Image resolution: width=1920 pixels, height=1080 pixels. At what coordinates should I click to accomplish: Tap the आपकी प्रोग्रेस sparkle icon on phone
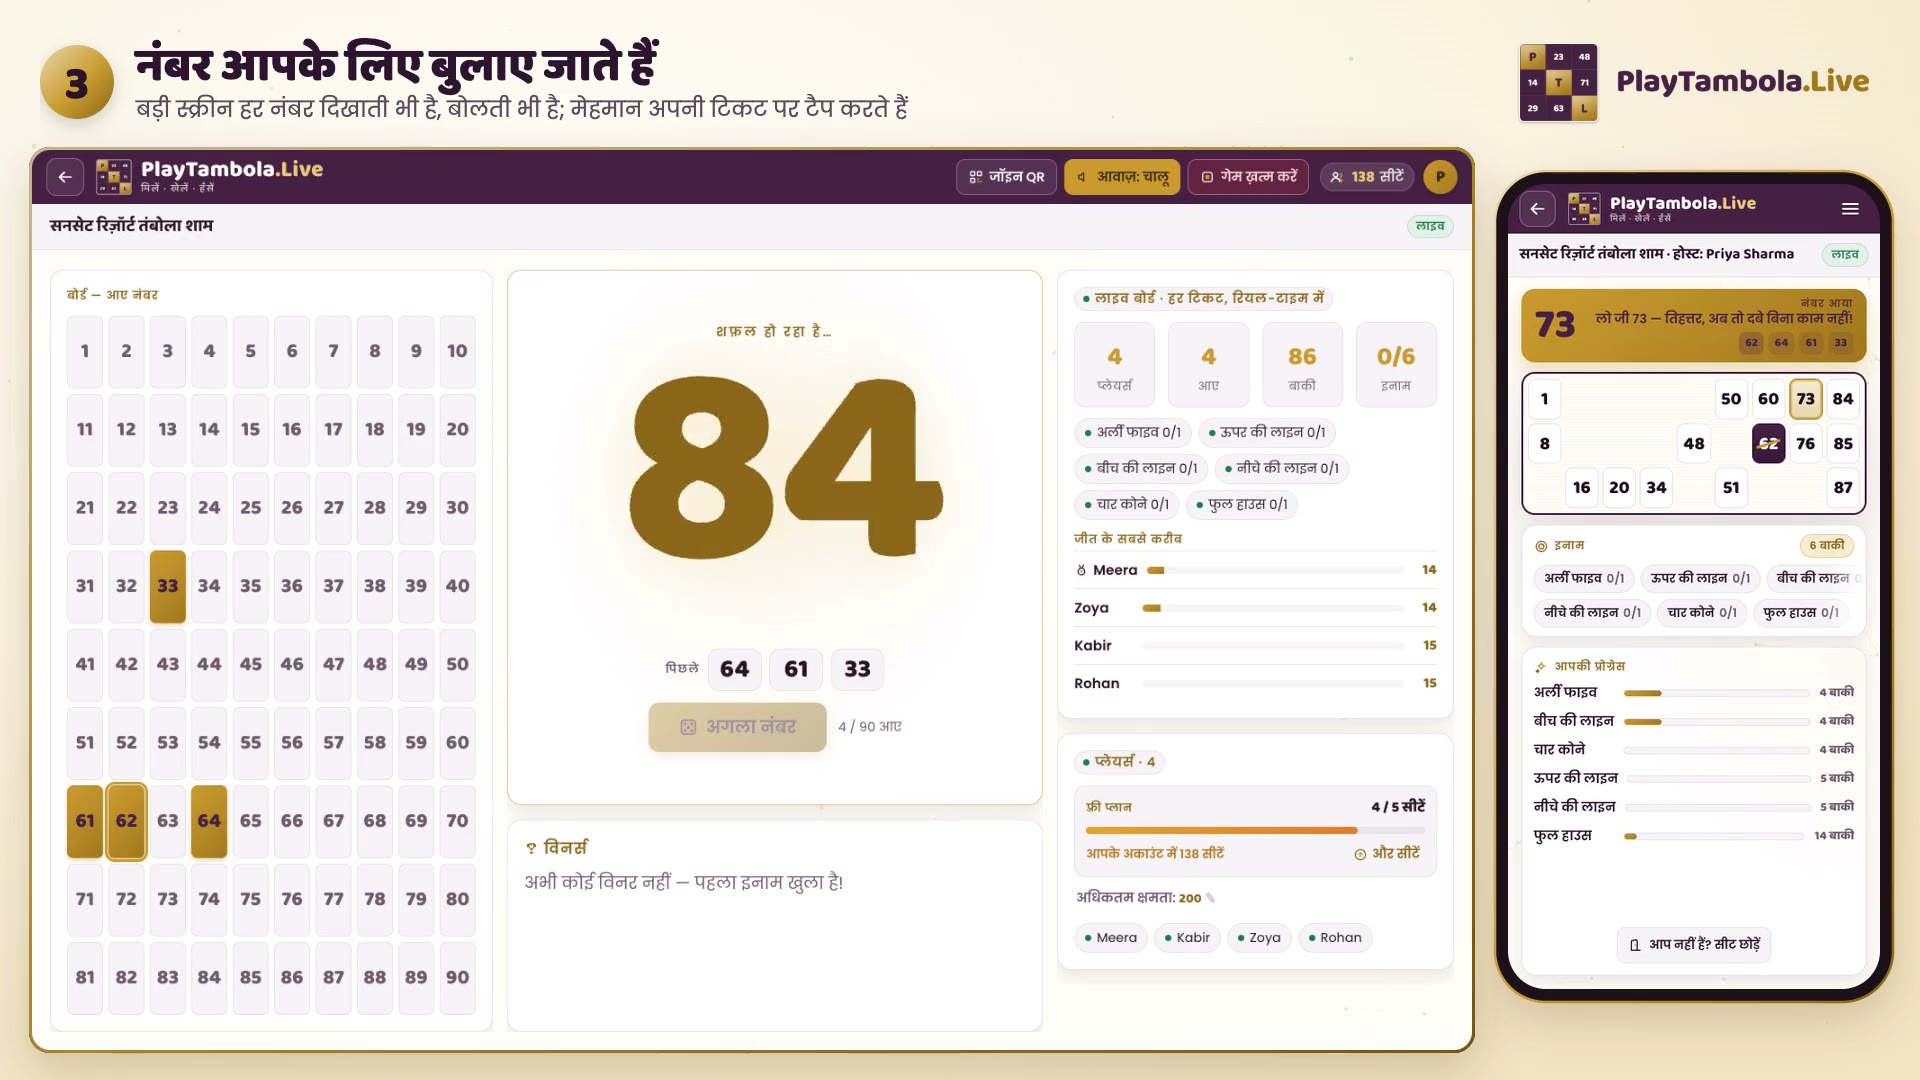tap(1540, 667)
